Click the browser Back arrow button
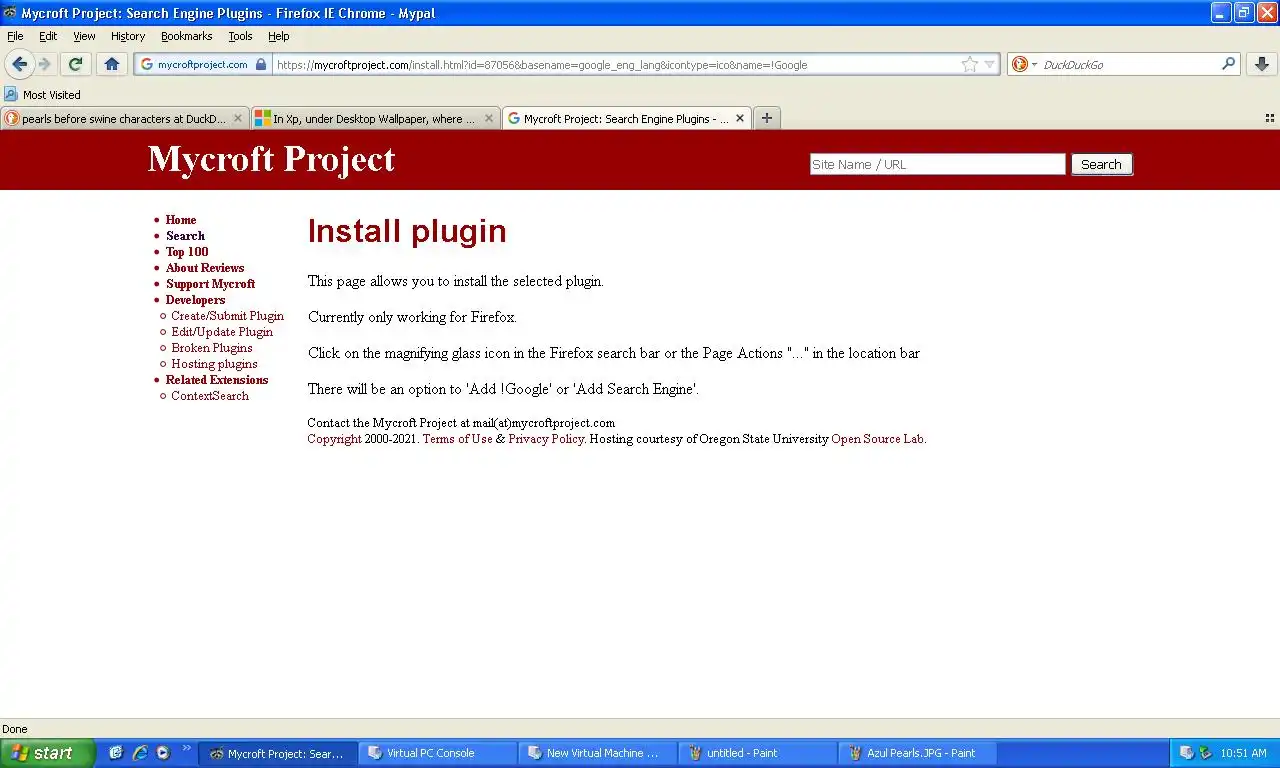Screen dimensions: 1280x768 [x=20, y=64]
